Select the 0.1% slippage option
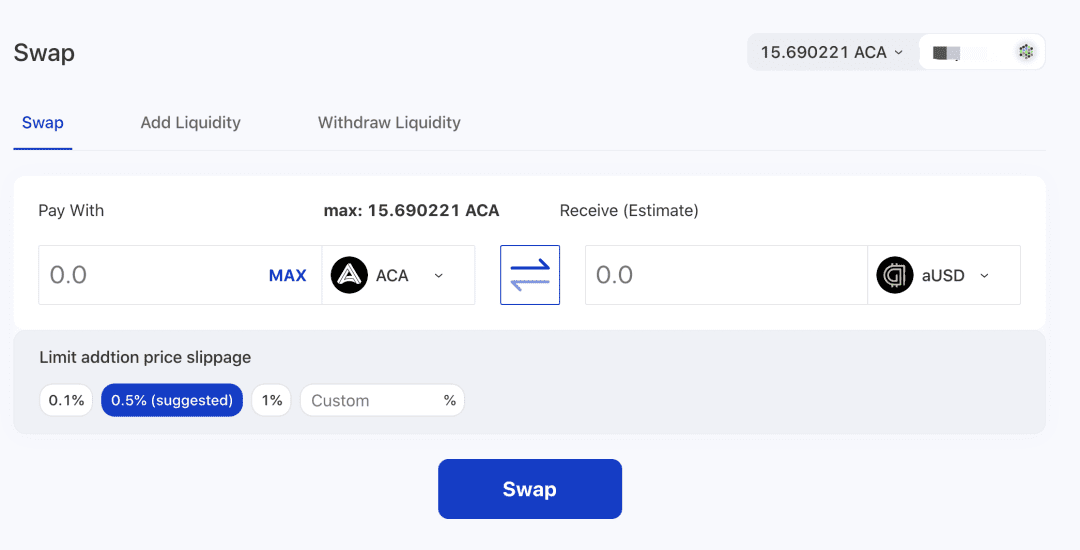 click(x=66, y=400)
